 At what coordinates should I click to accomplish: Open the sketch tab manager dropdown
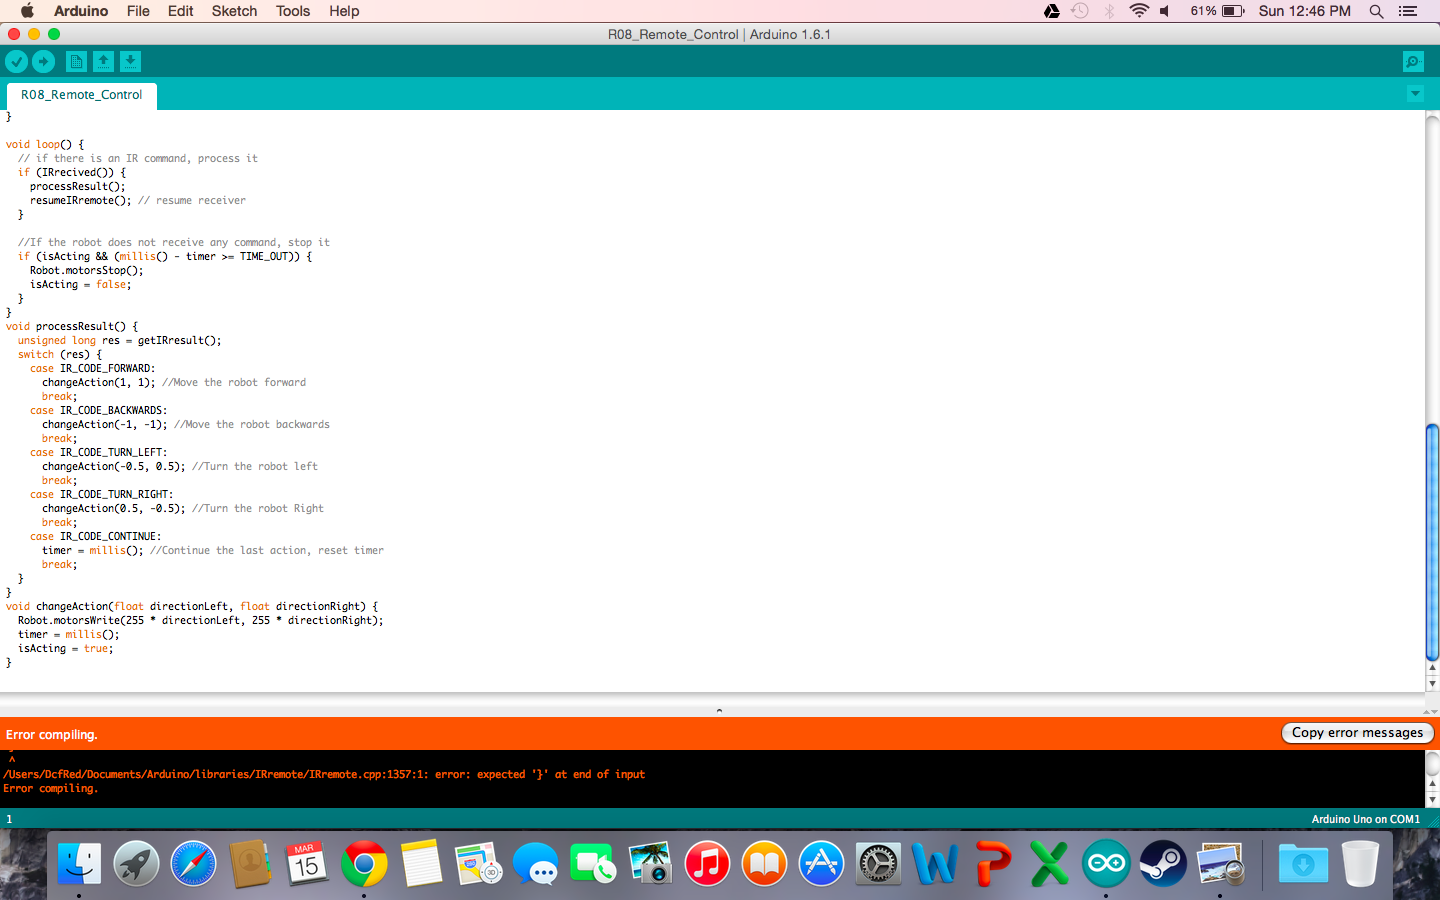tap(1414, 93)
